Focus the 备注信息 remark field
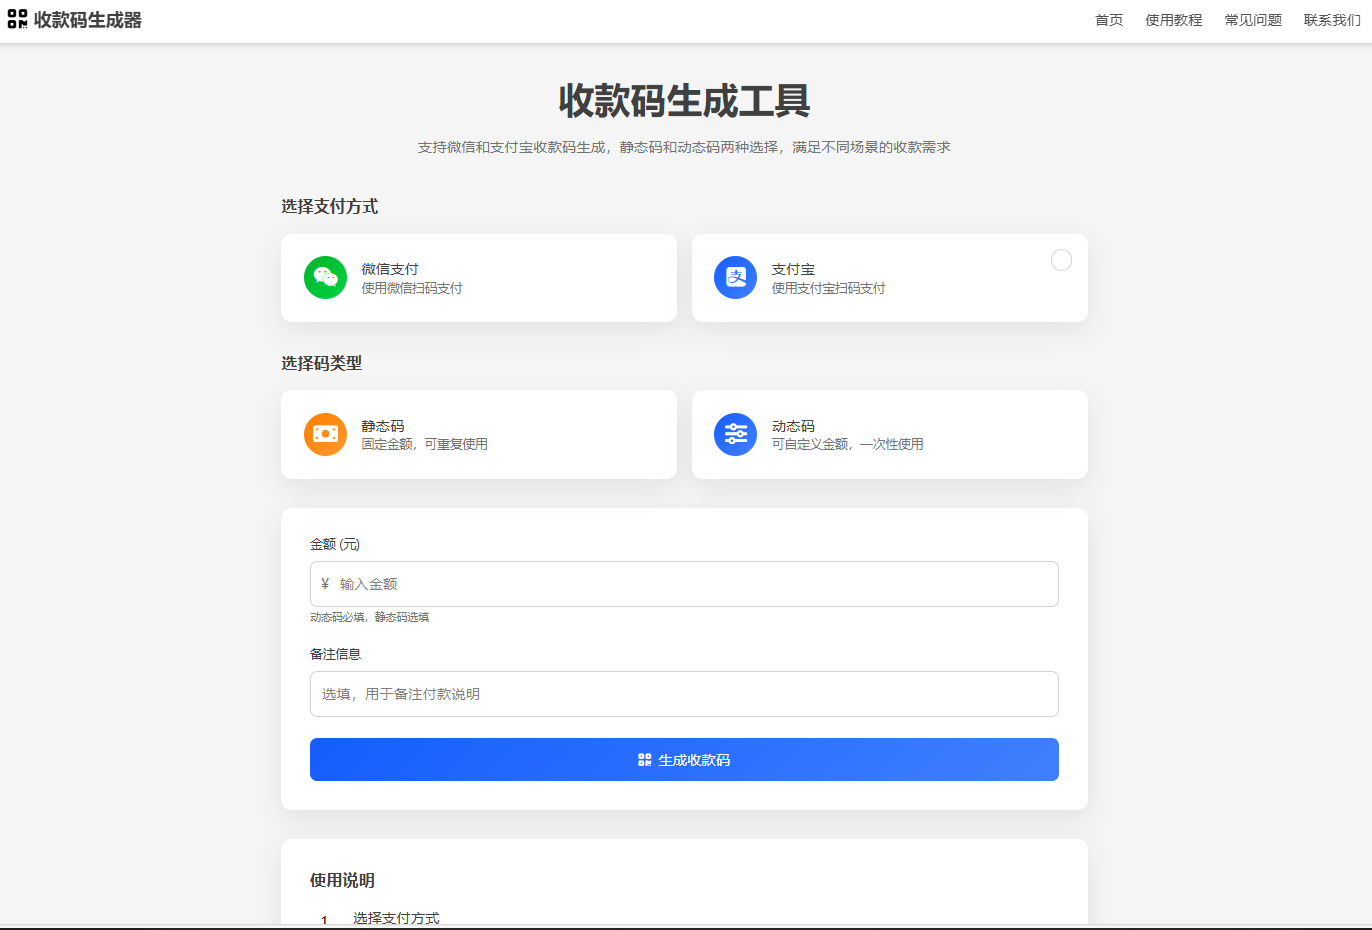 (x=684, y=694)
